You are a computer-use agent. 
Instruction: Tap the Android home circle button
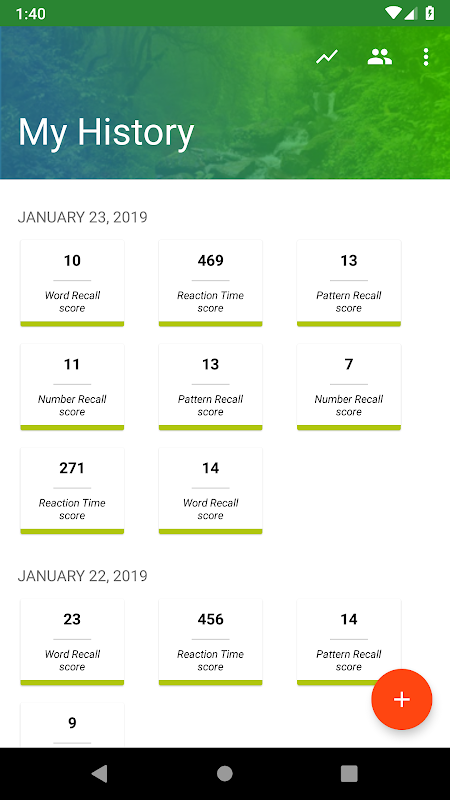(x=224, y=773)
